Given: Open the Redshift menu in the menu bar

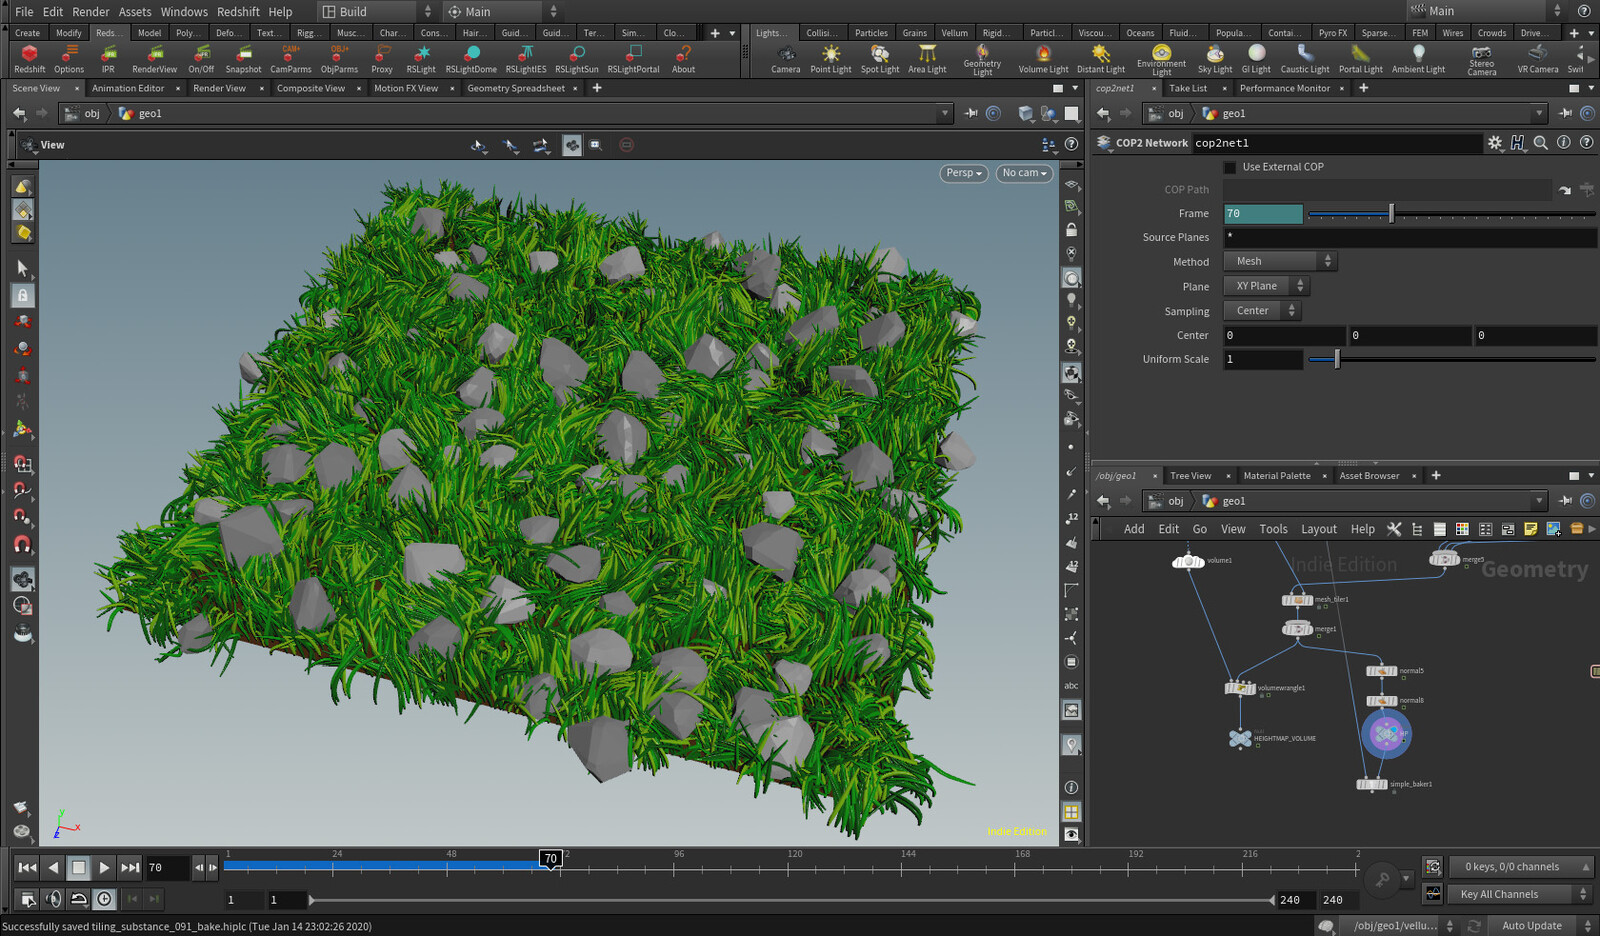Looking at the screenshot, I should coord(238,11).
